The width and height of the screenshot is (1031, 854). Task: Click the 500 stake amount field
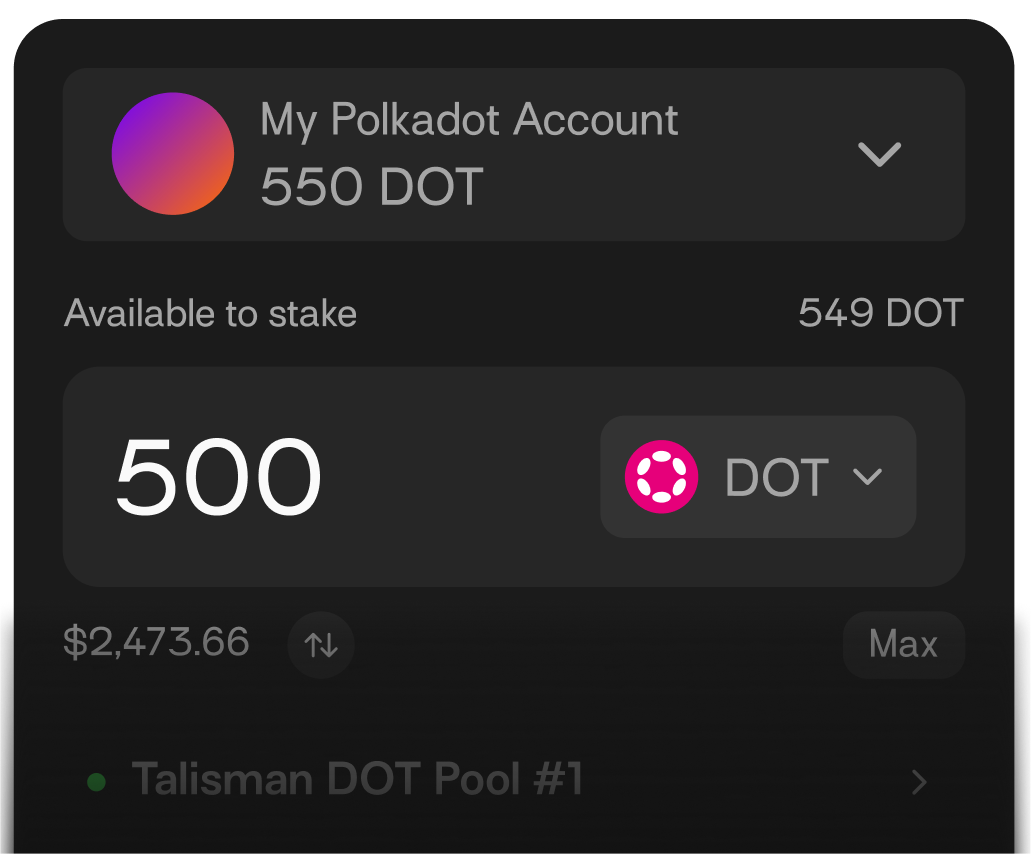tap(219, 477)
